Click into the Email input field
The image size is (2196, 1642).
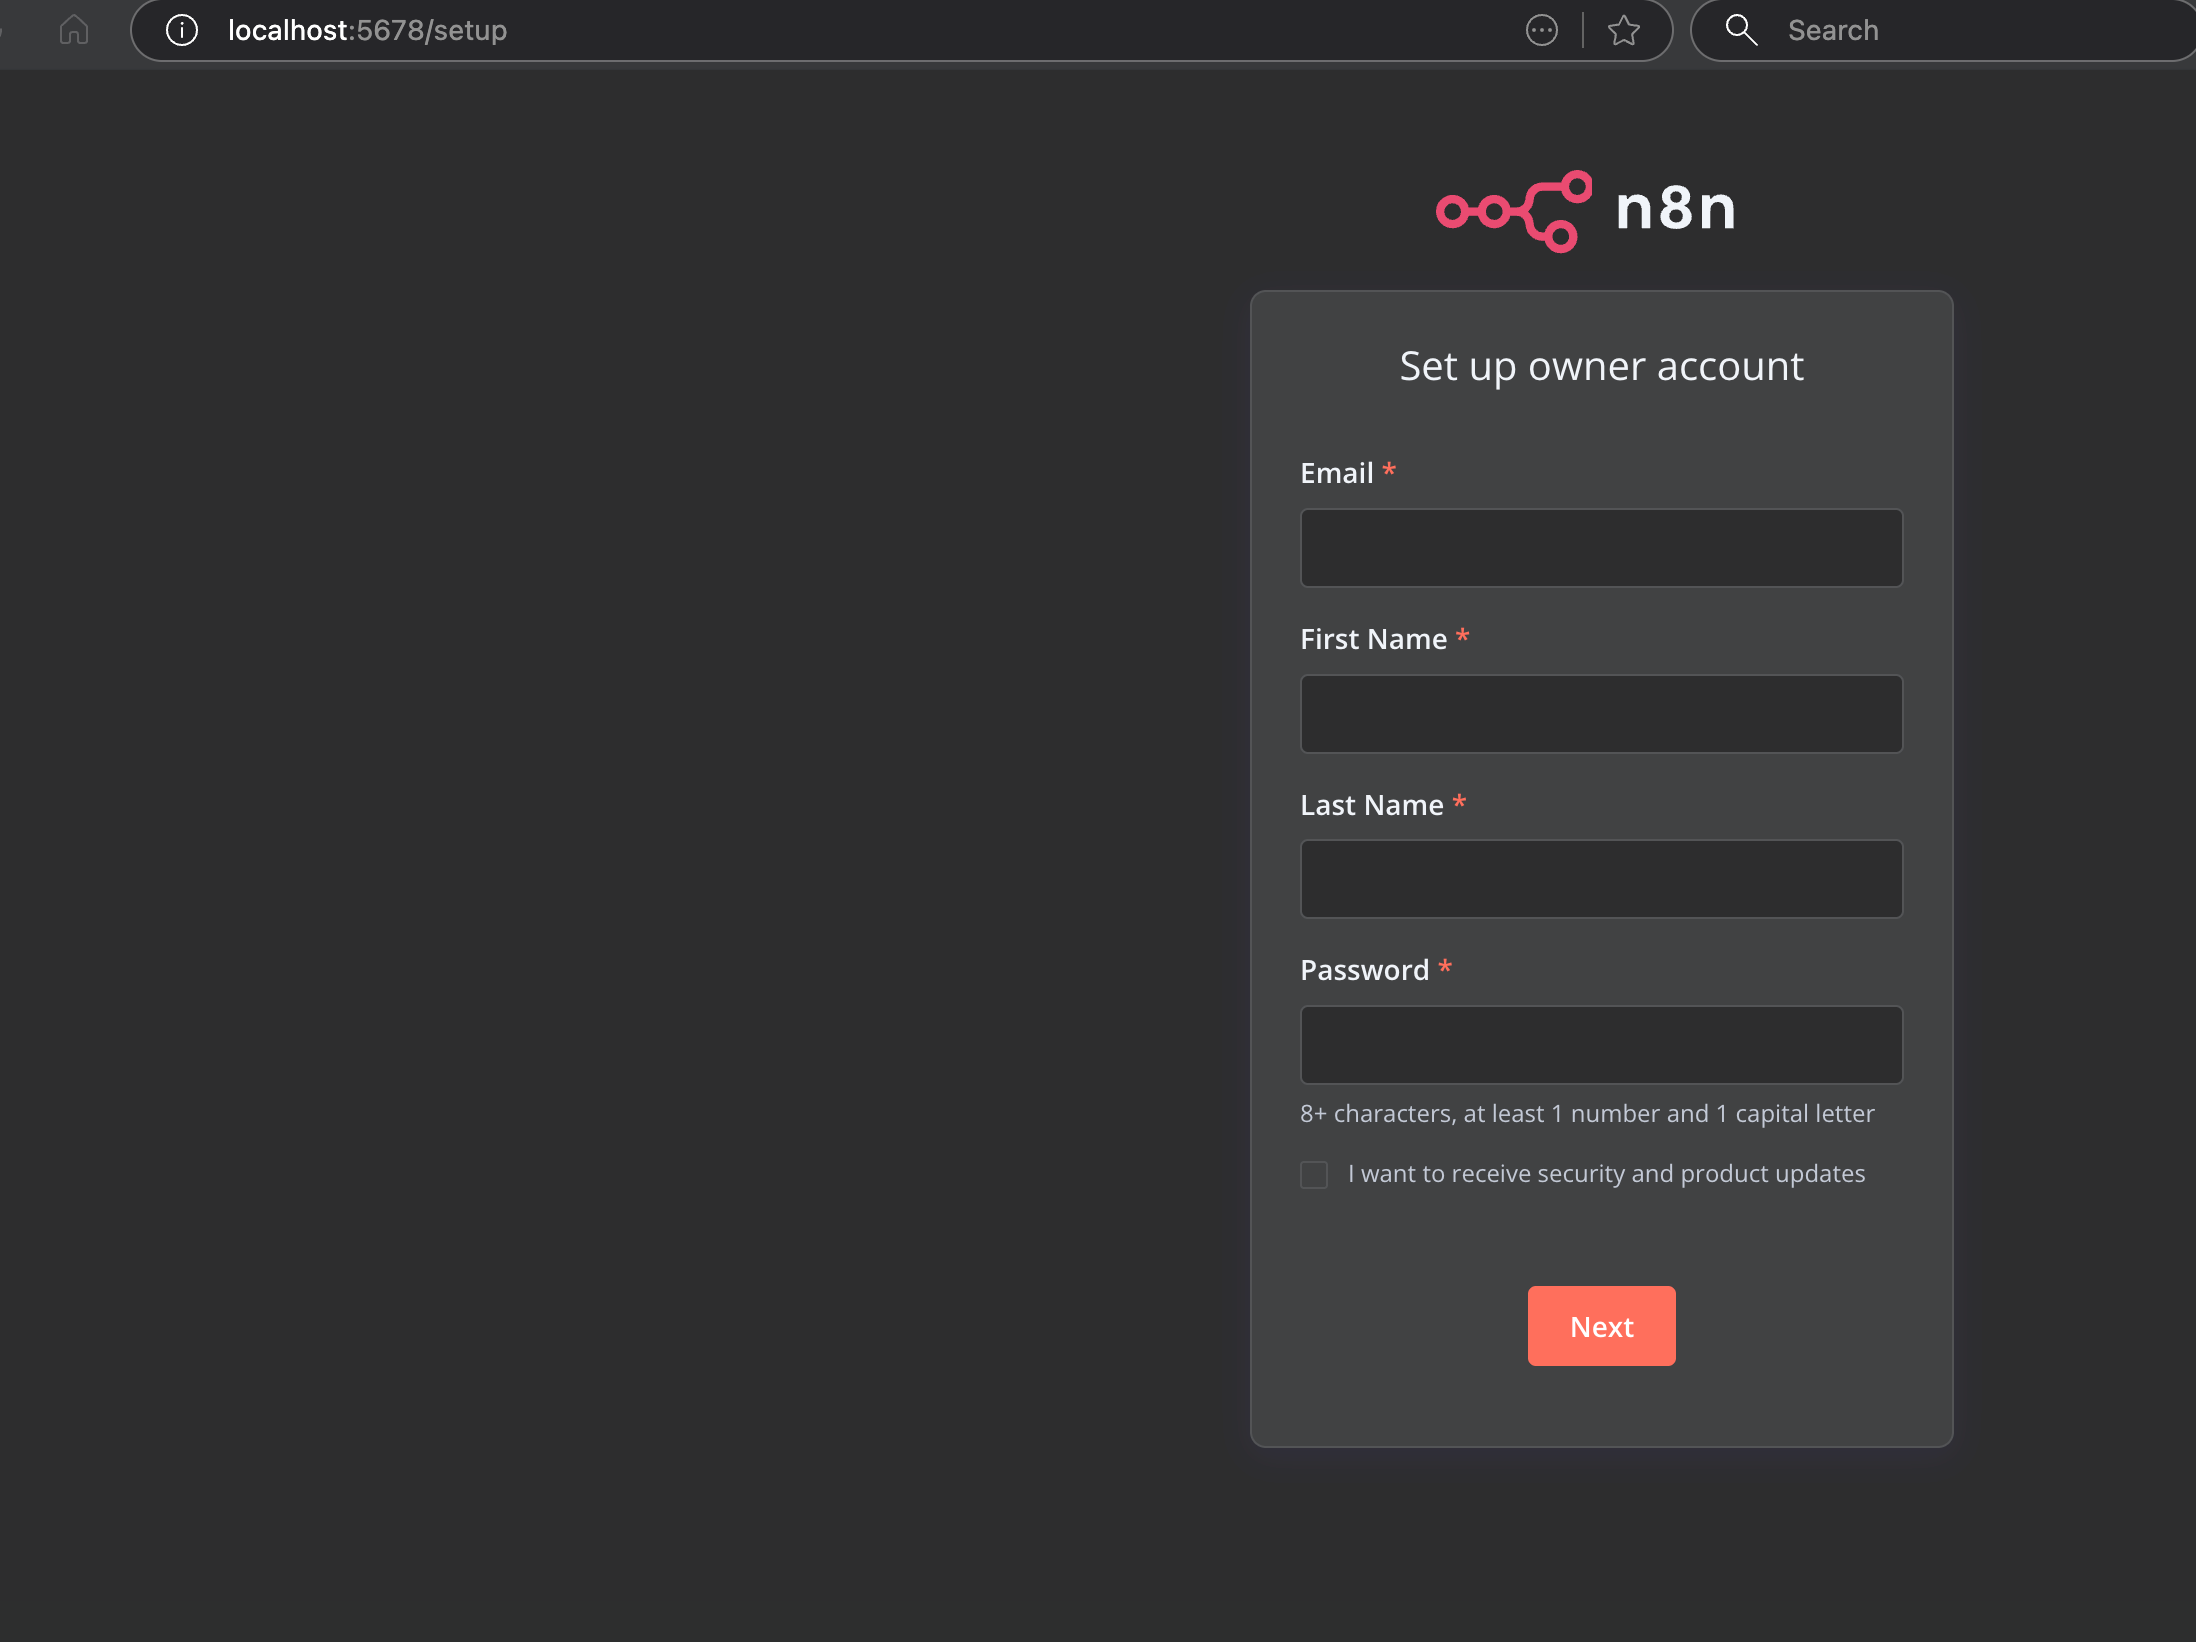click(x=1601, y=548)
